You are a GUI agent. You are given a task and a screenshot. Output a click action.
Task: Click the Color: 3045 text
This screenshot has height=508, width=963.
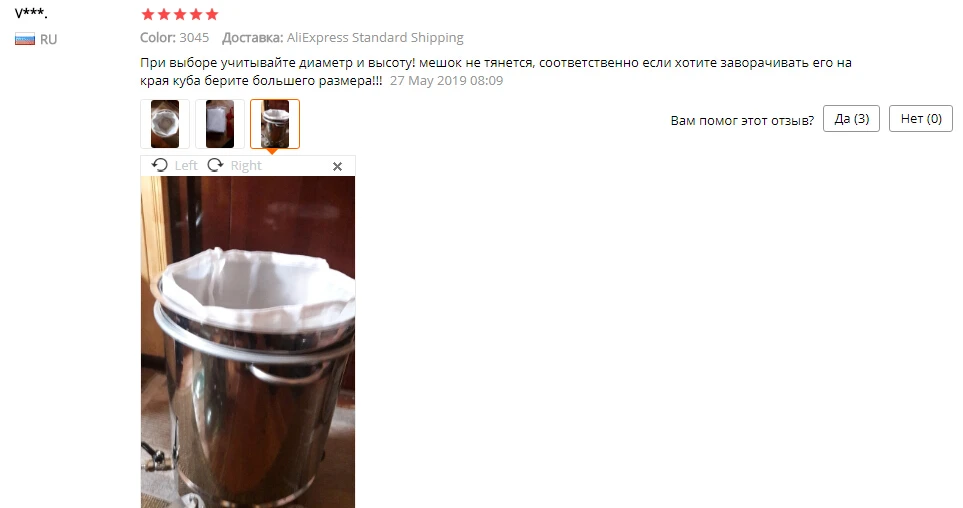coord(174,37)
